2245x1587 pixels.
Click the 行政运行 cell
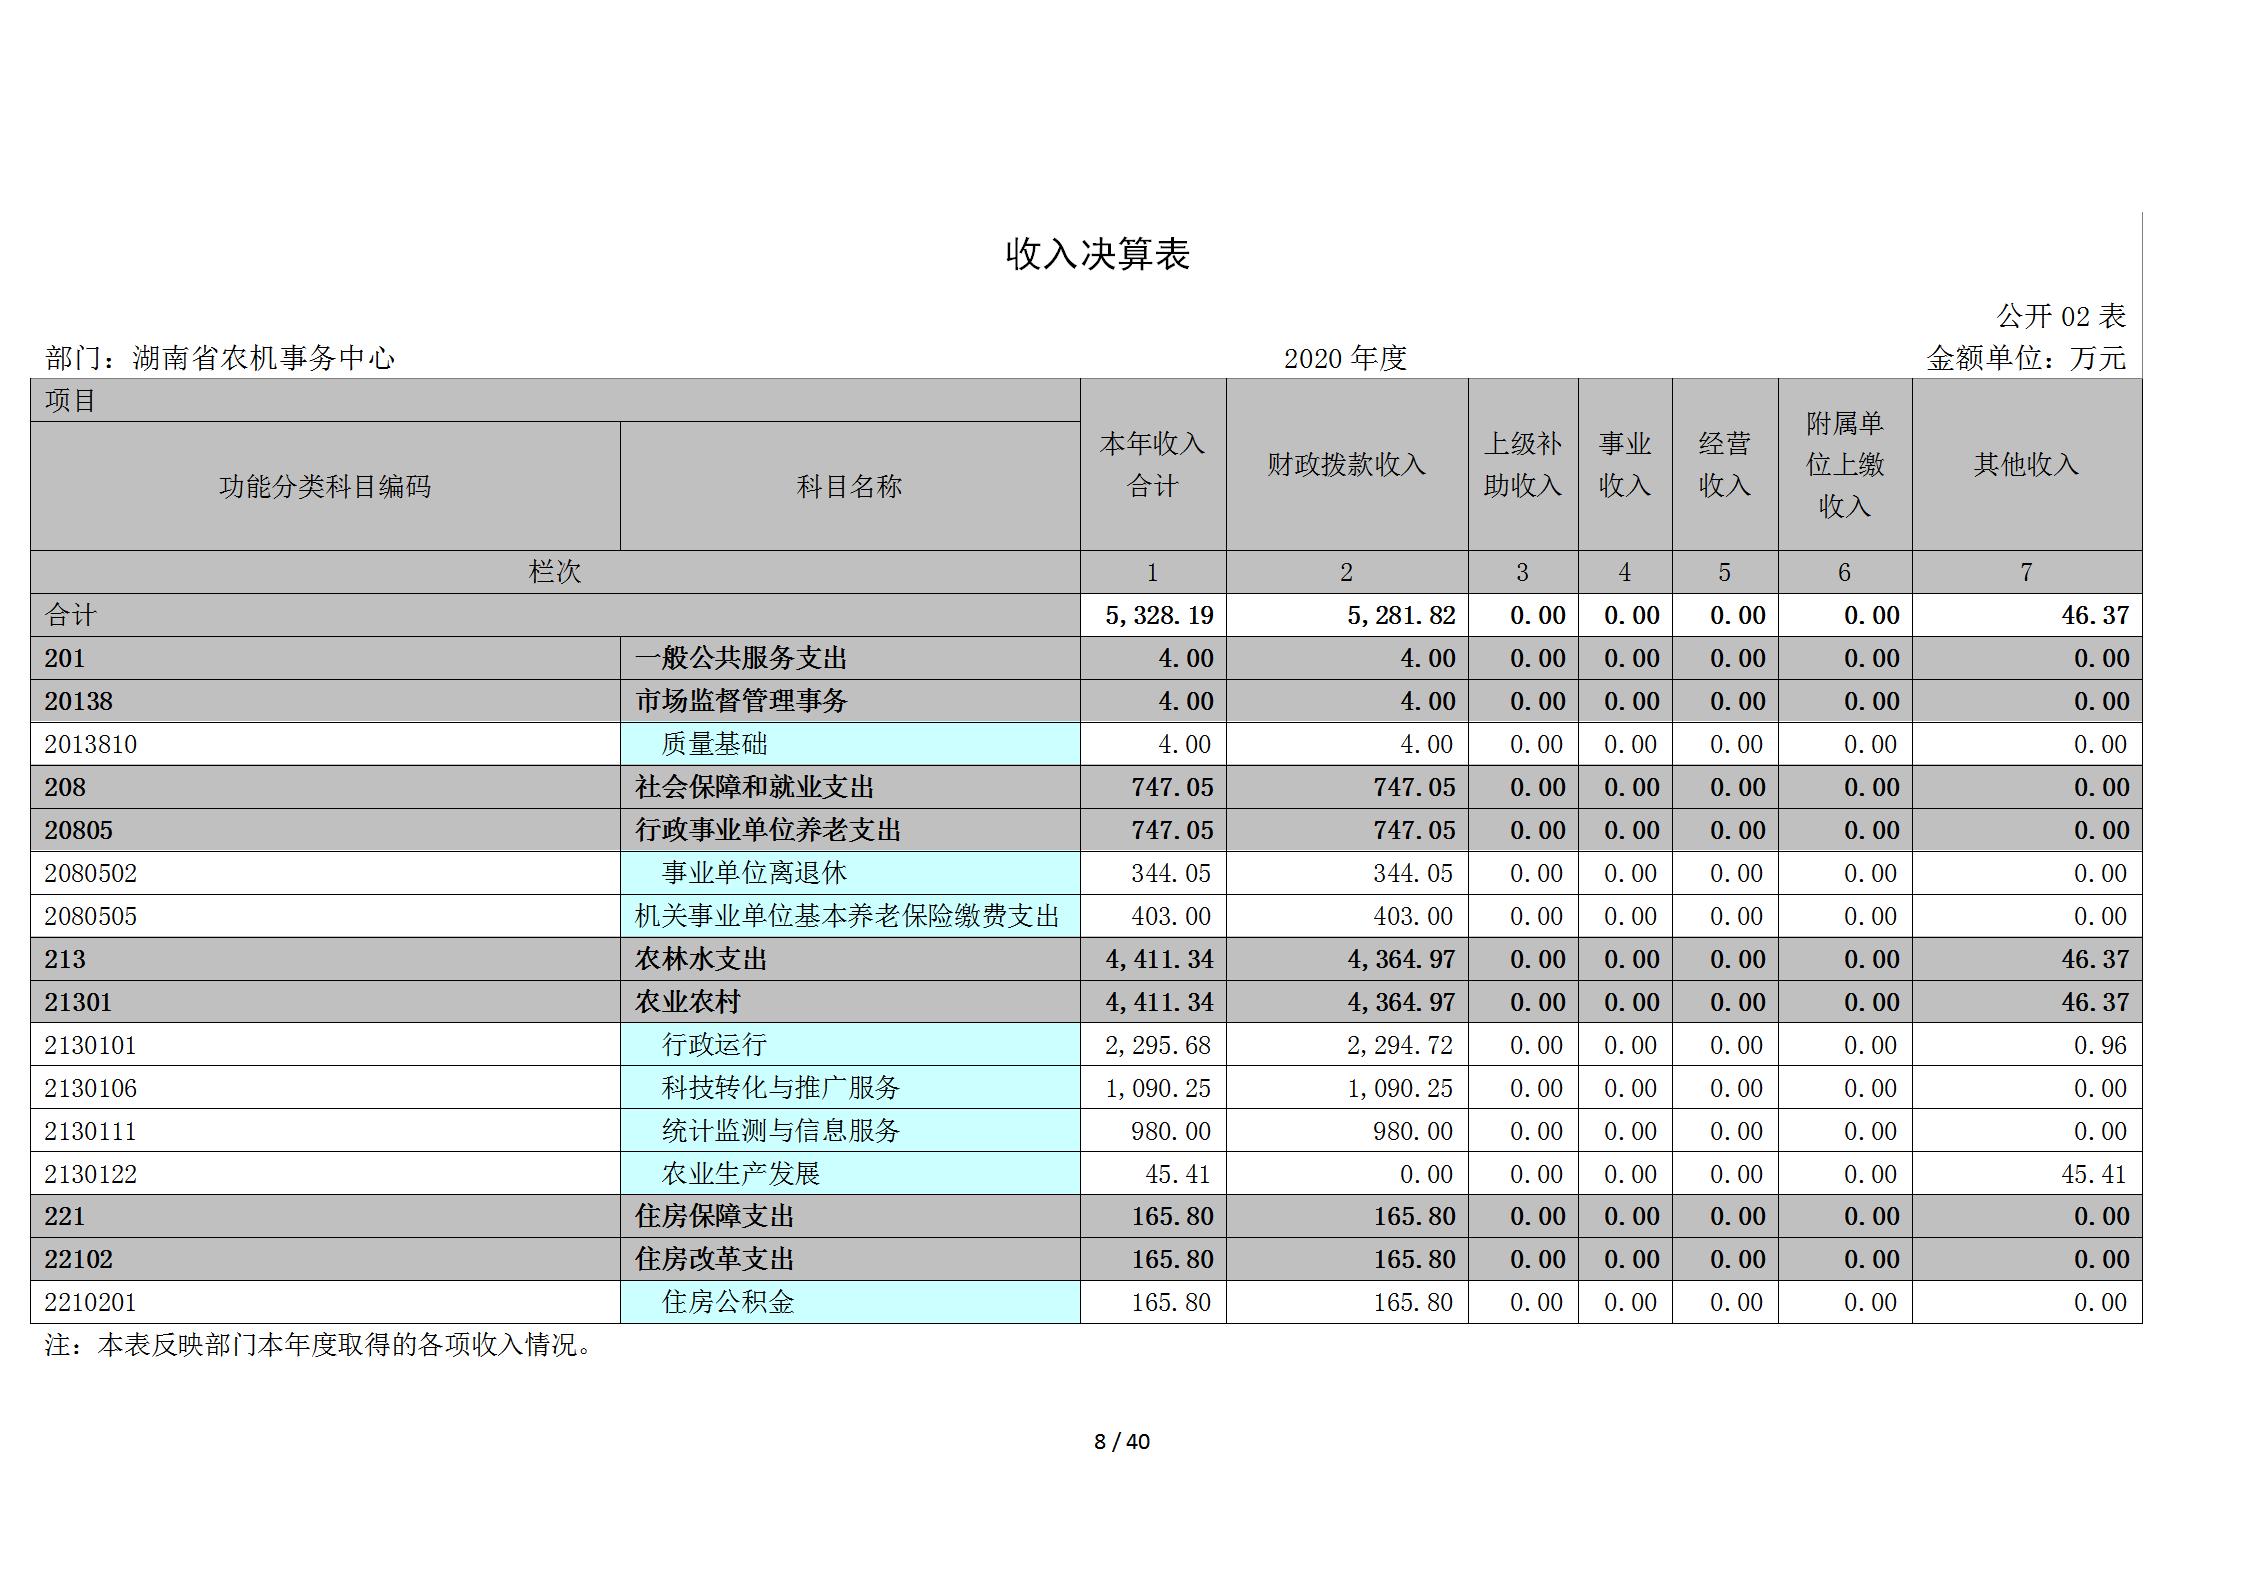(850, 1045)
